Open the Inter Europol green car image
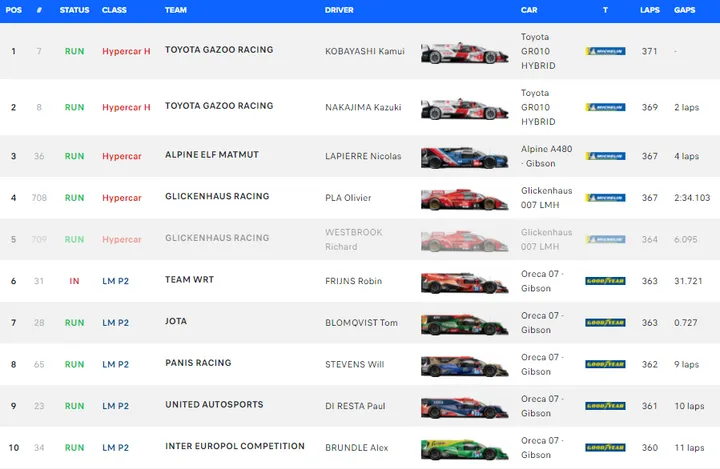 (x=464, y=449)
